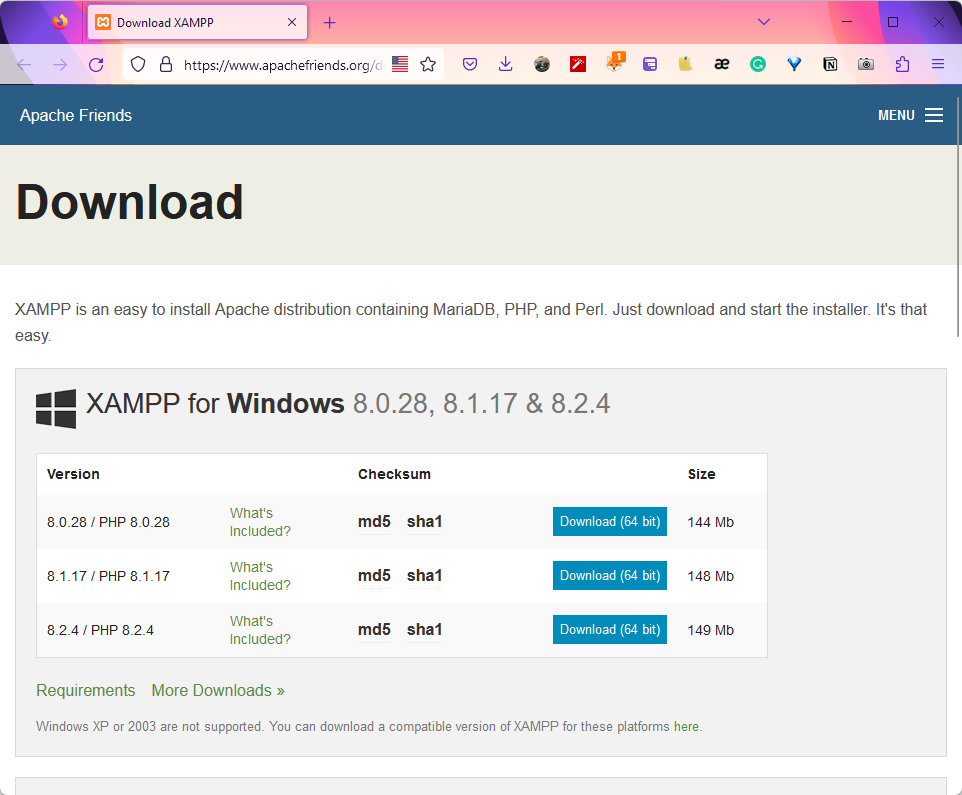Image resolution: width=962 pixels, height=795 pixels.
Task: Click the '144 Mb' size cell
Action: point(710,522)
